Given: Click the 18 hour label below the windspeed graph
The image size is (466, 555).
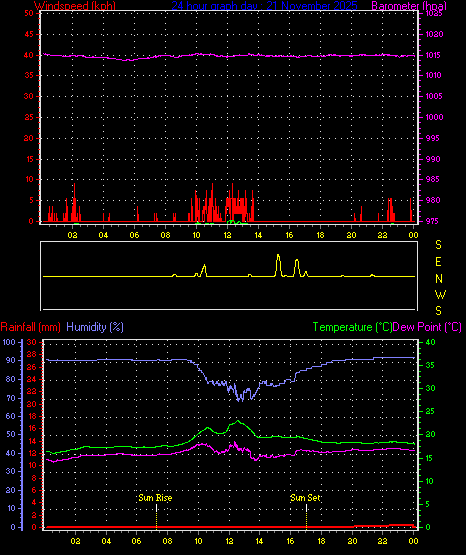Looking at the screenshot, I should [321, 235].
